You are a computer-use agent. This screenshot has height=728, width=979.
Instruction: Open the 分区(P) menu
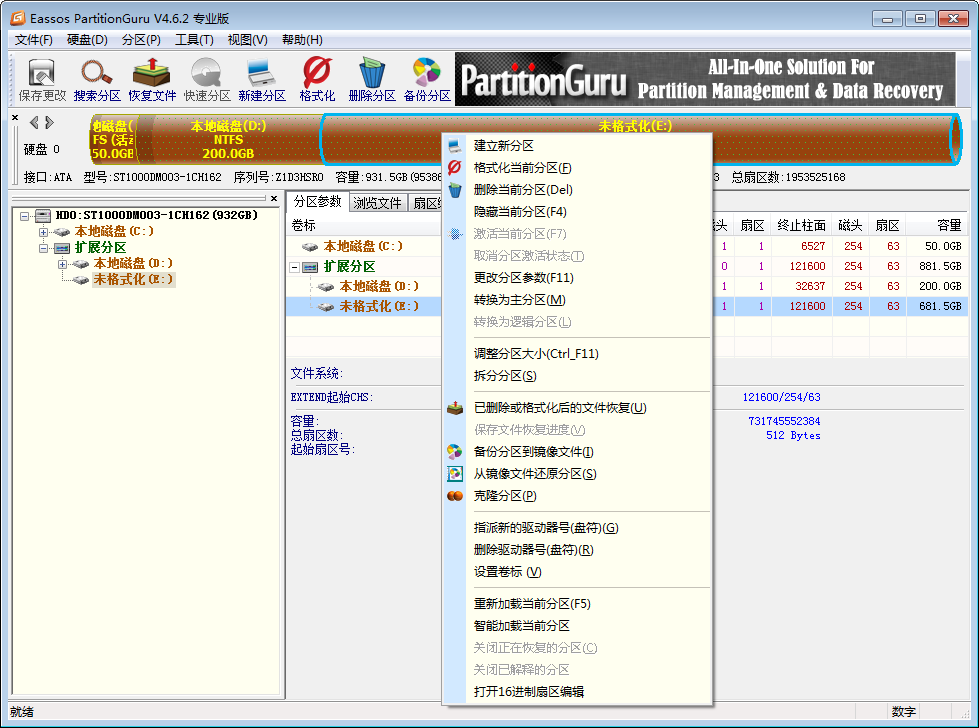[141, 40]
